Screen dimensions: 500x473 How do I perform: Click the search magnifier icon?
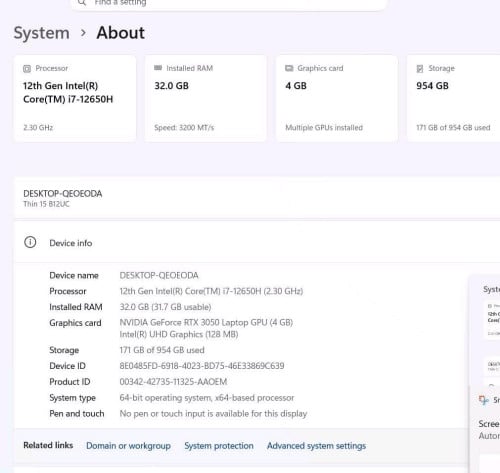[x=82, y=3]
